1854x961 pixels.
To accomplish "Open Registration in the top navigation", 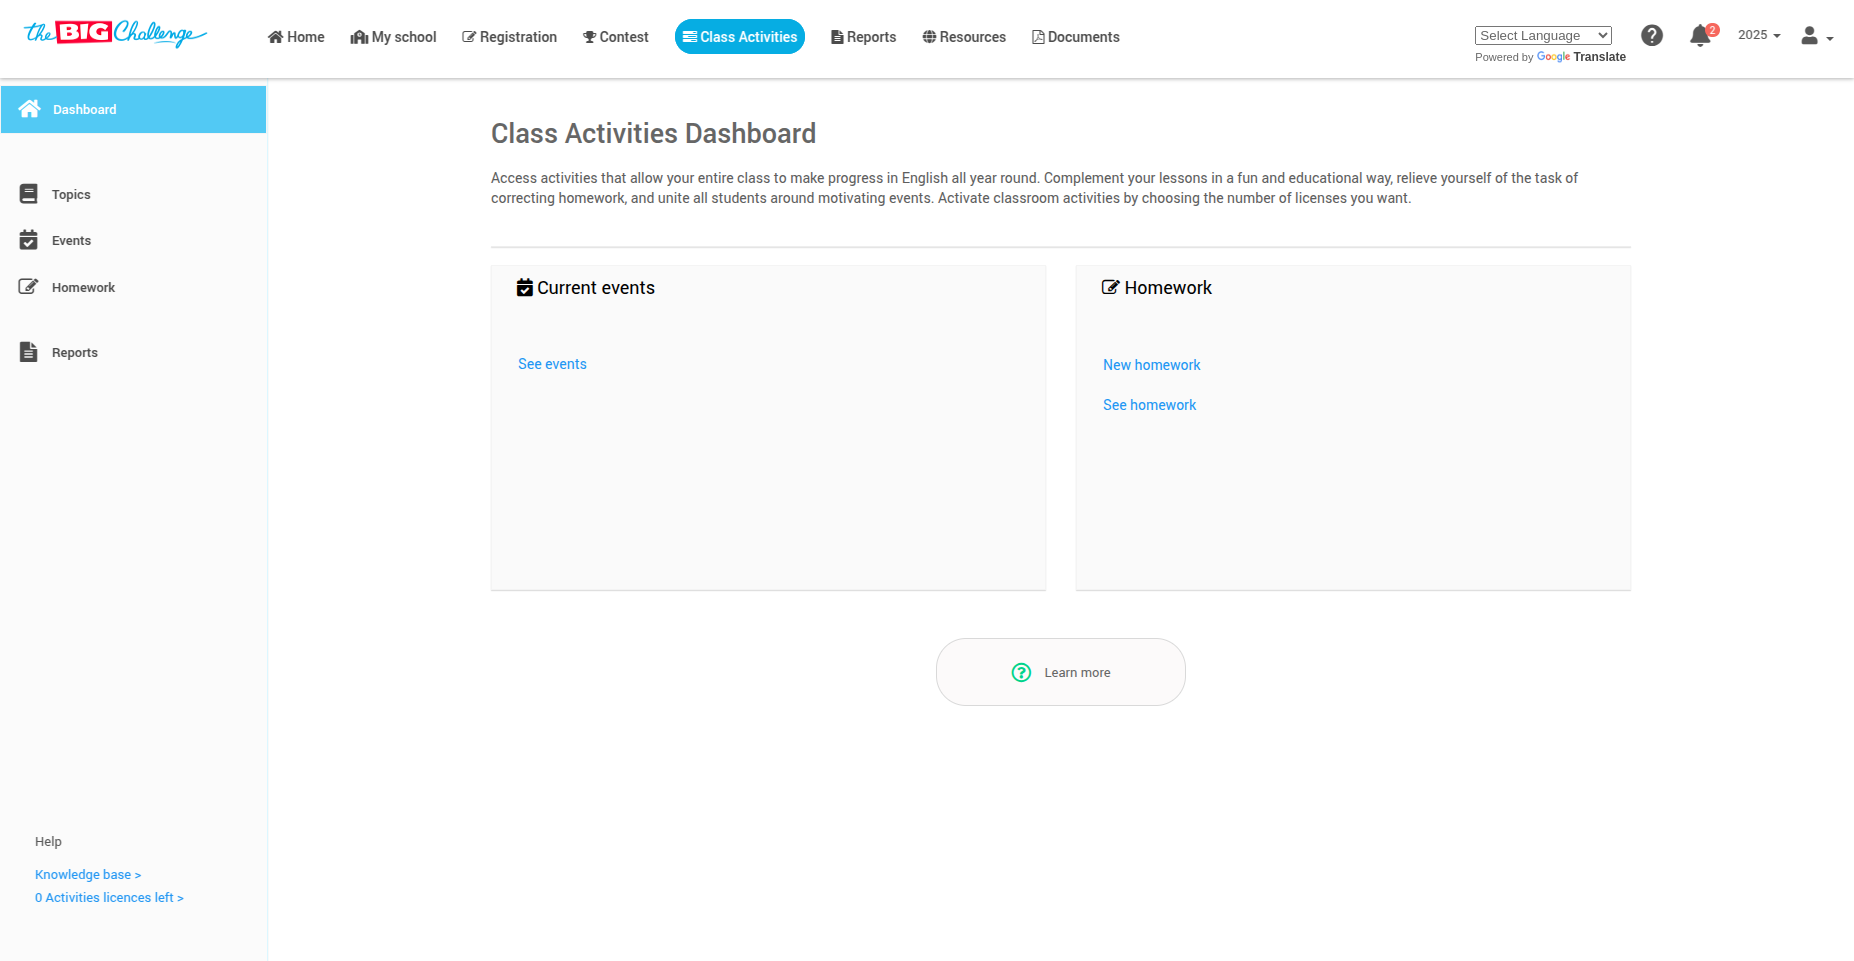I will click(509, 37).
